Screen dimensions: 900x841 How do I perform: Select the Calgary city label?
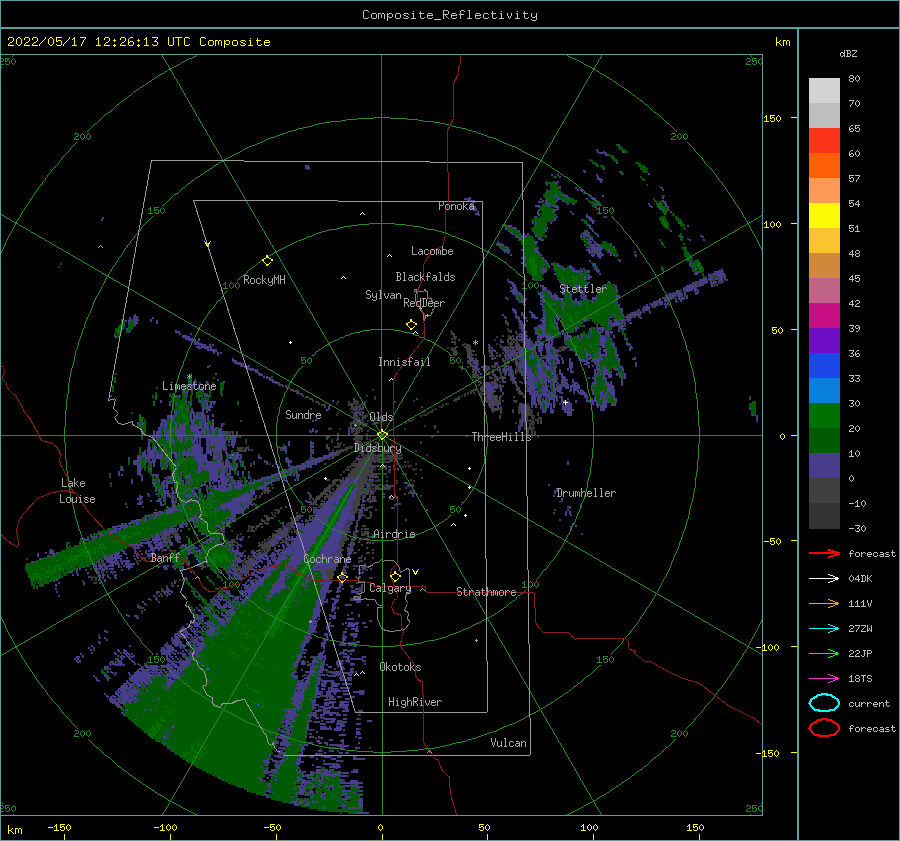pos(390,588)
